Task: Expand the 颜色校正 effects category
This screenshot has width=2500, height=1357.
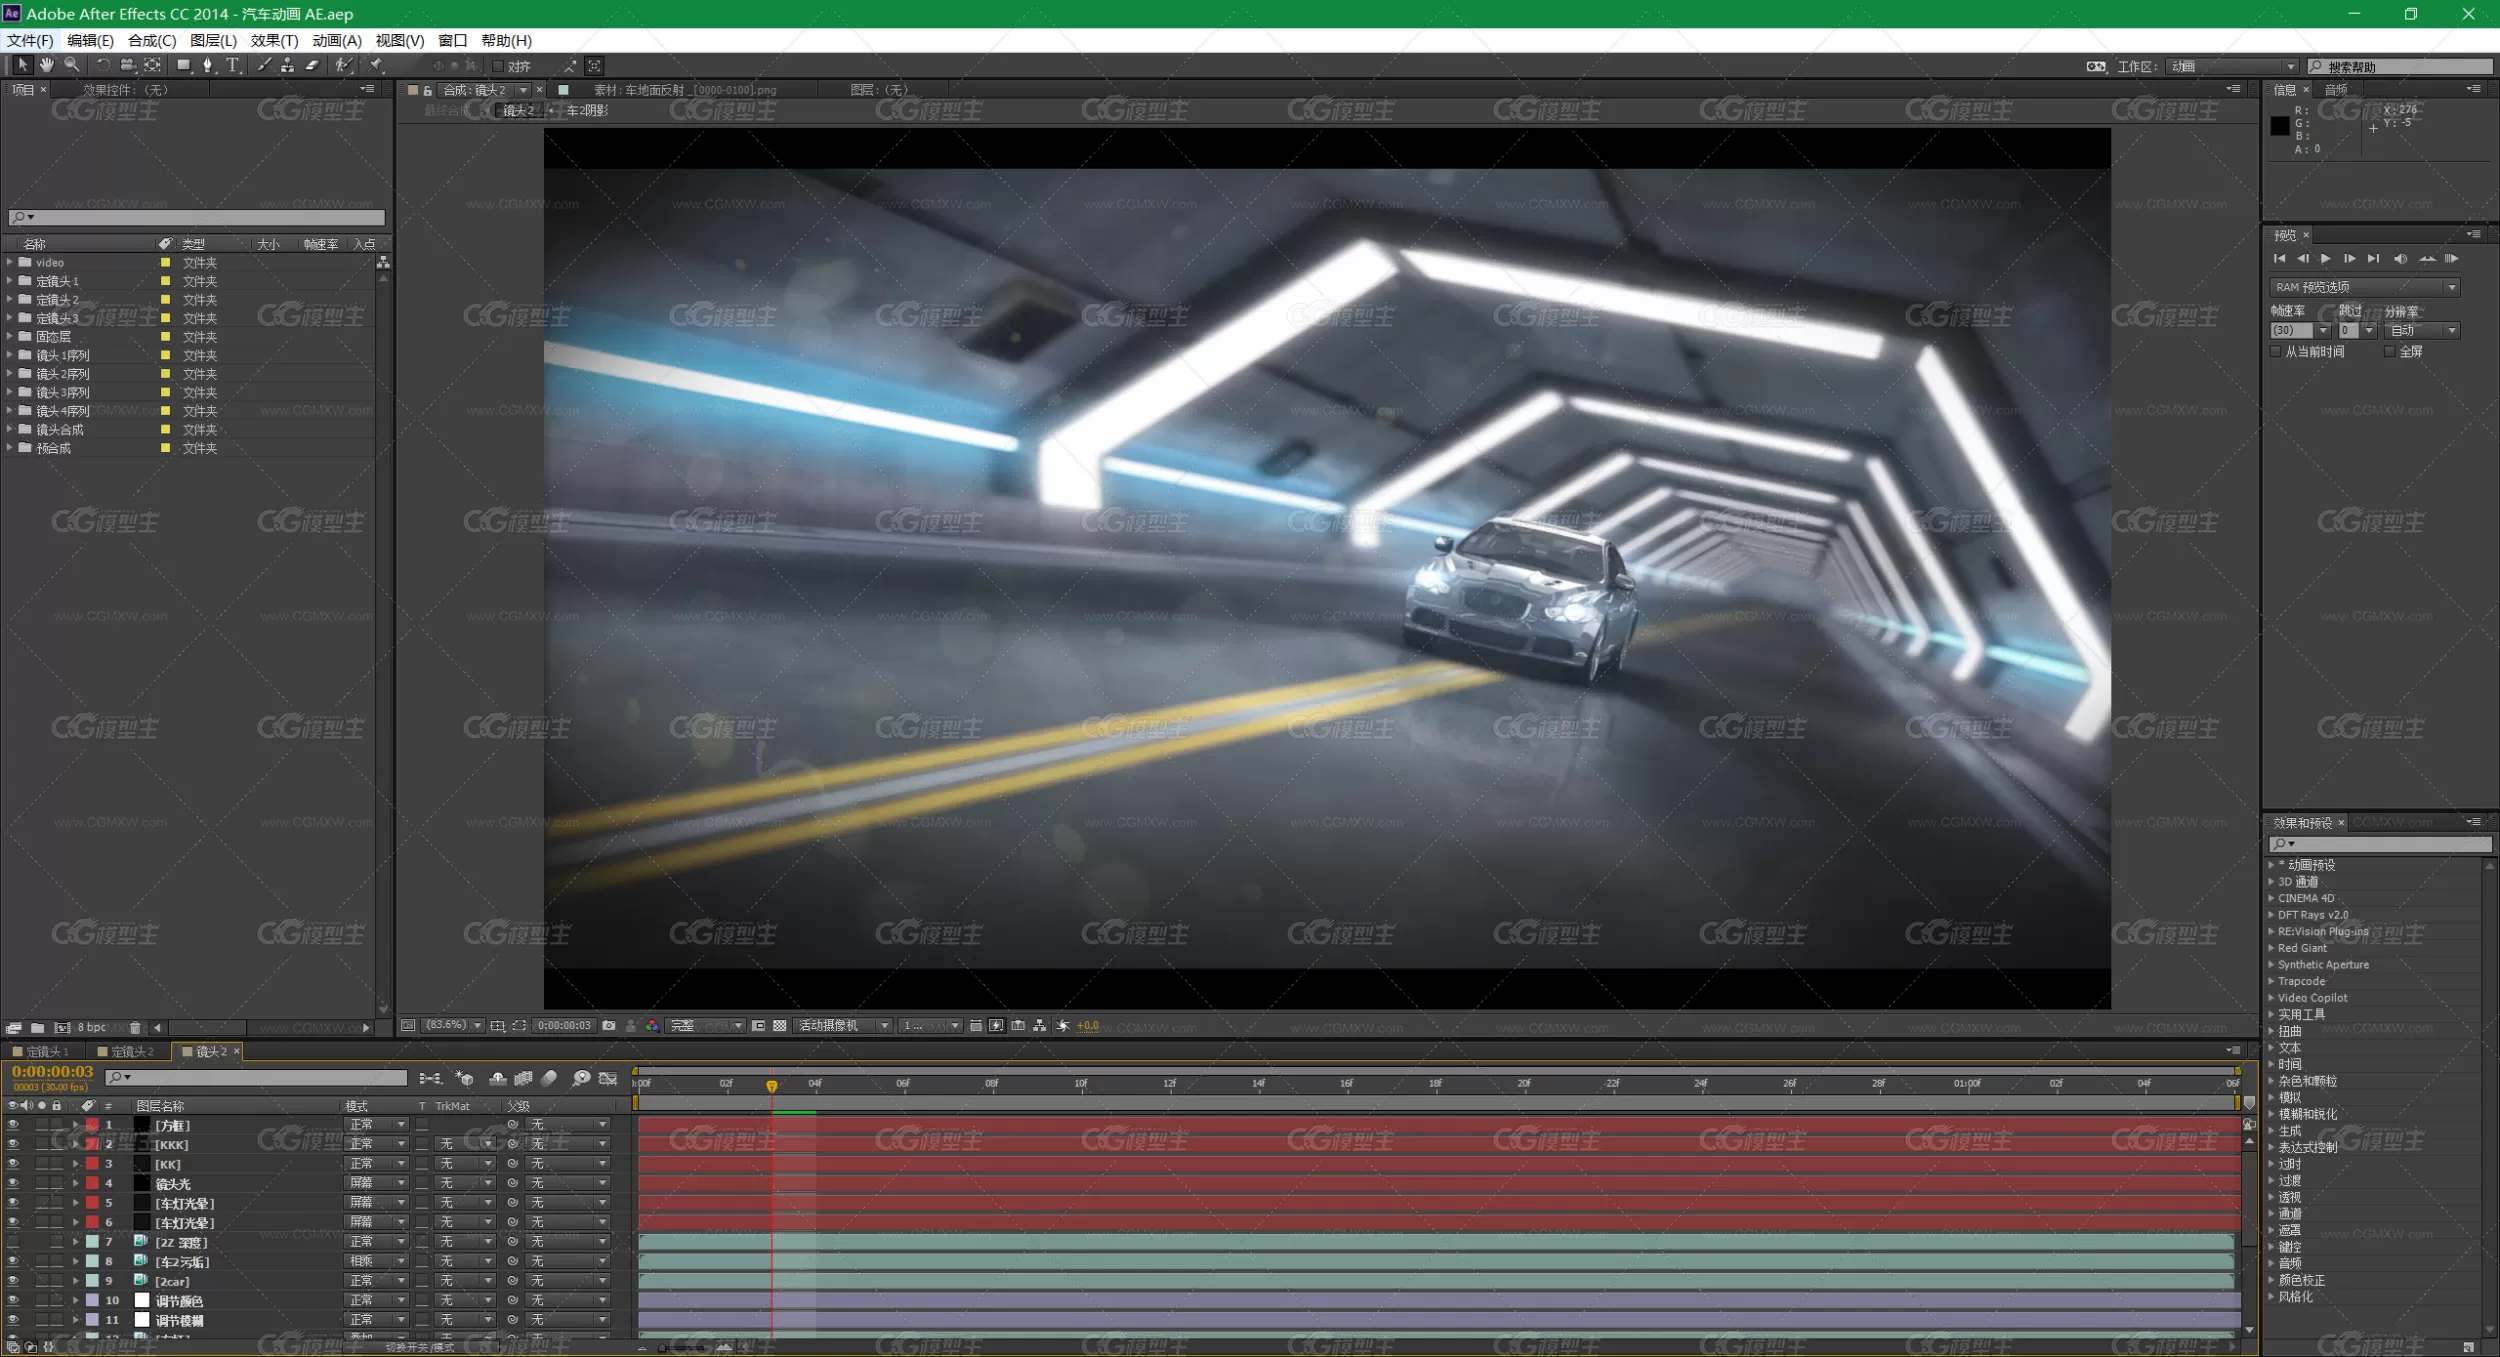Action: pos(2271,1280)
